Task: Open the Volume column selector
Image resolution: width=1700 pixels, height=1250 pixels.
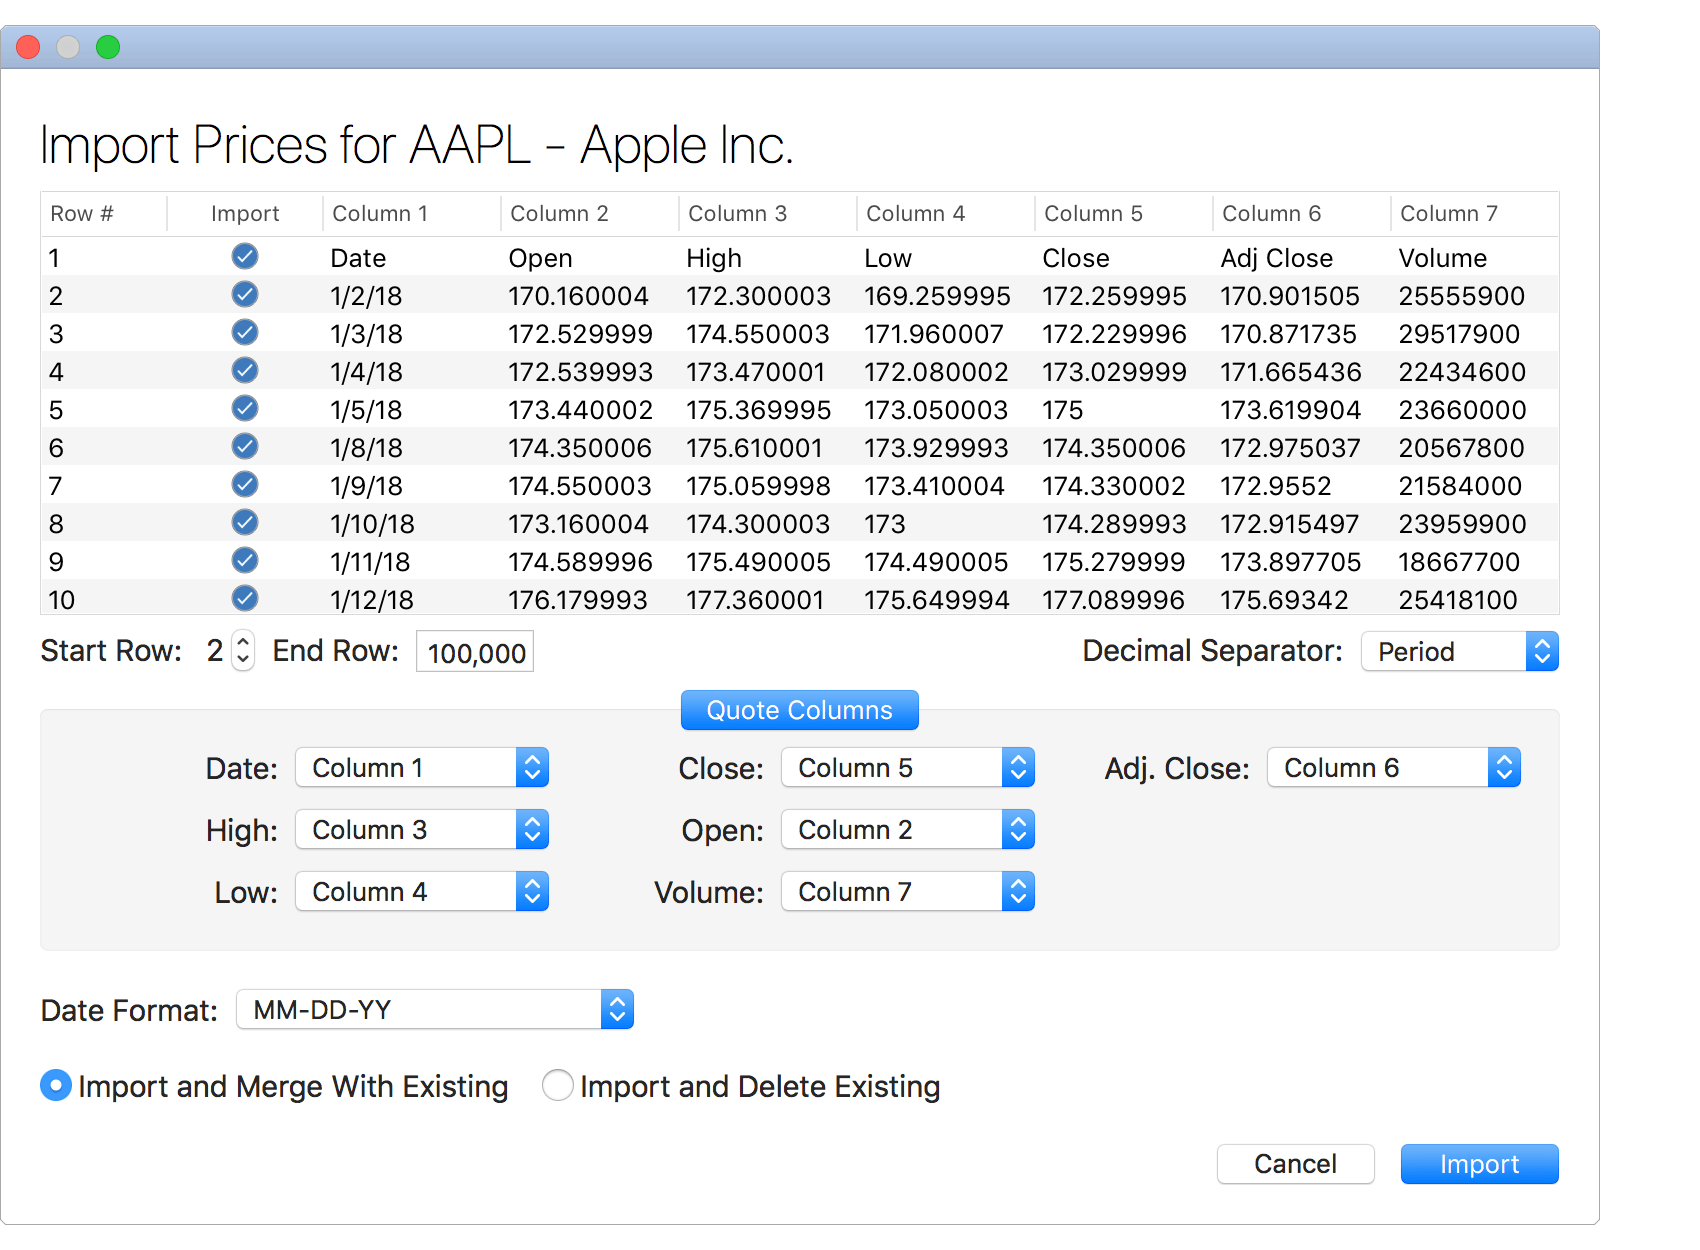Action: 907,891
